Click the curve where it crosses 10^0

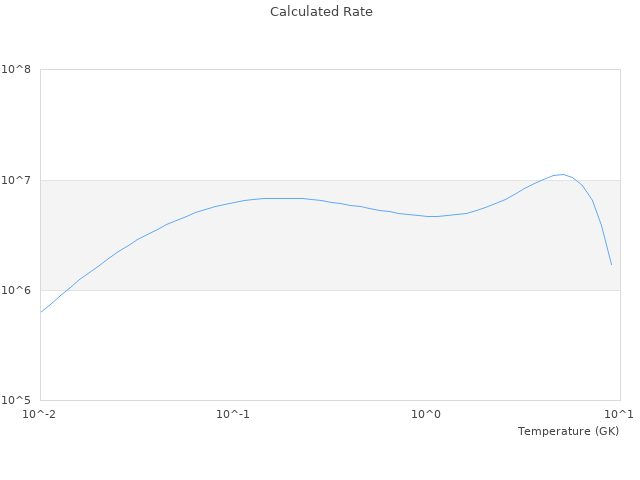pyautogui.click(x=427, y=216)
